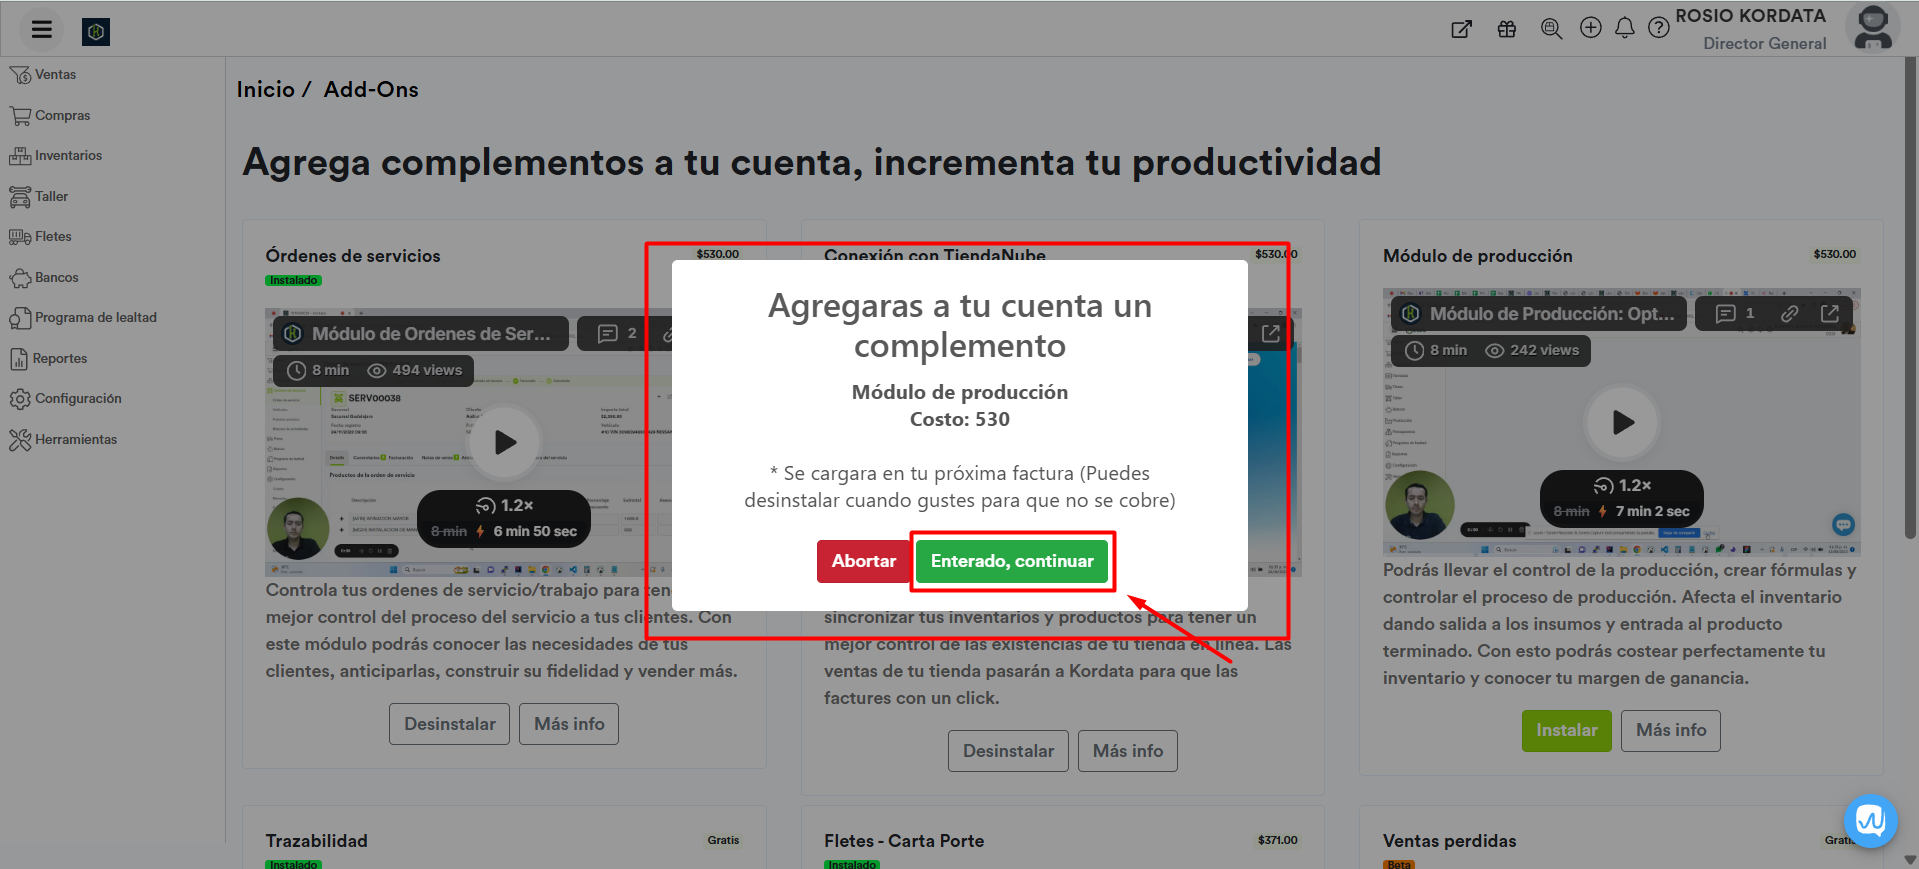Viewport: 1919px width, 869px height.
Task: Play the Módulo de producción video
Action: point(1621,422)
